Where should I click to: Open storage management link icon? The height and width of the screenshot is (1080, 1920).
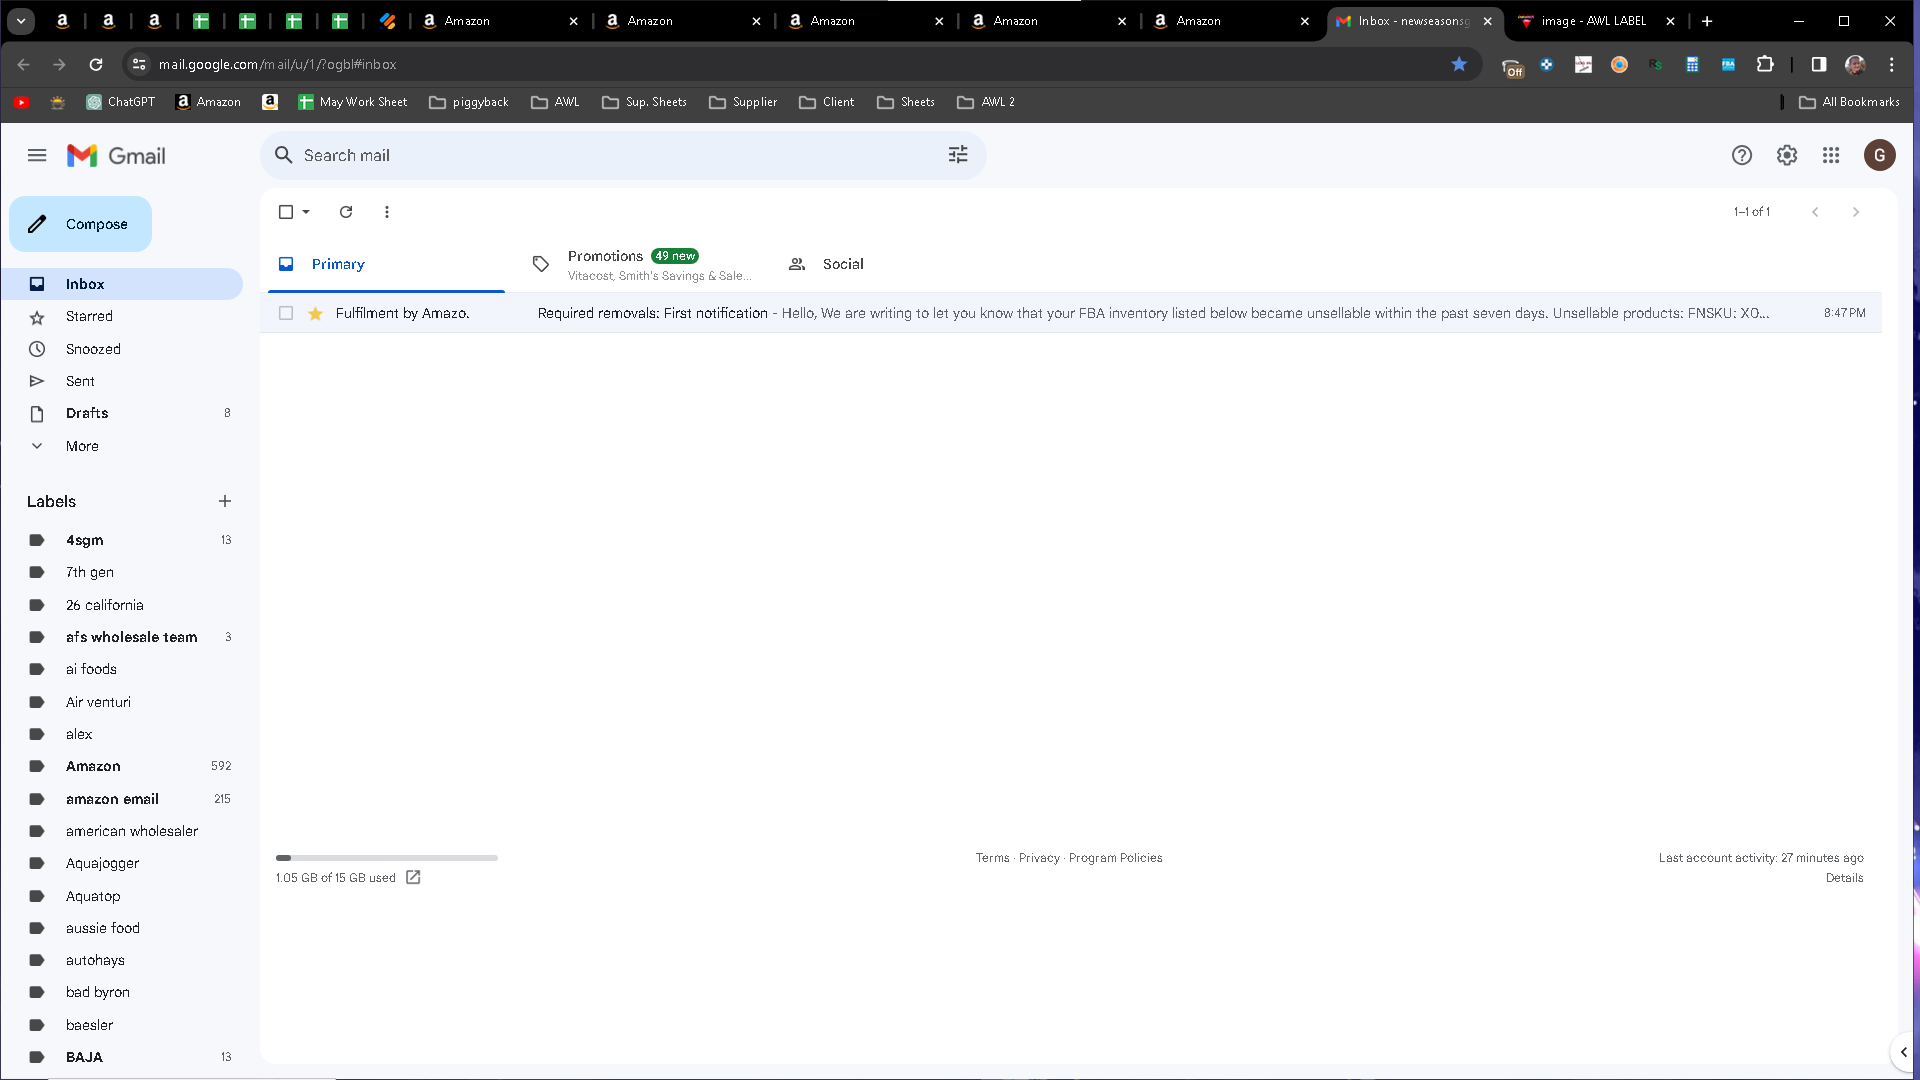(413, 877)
